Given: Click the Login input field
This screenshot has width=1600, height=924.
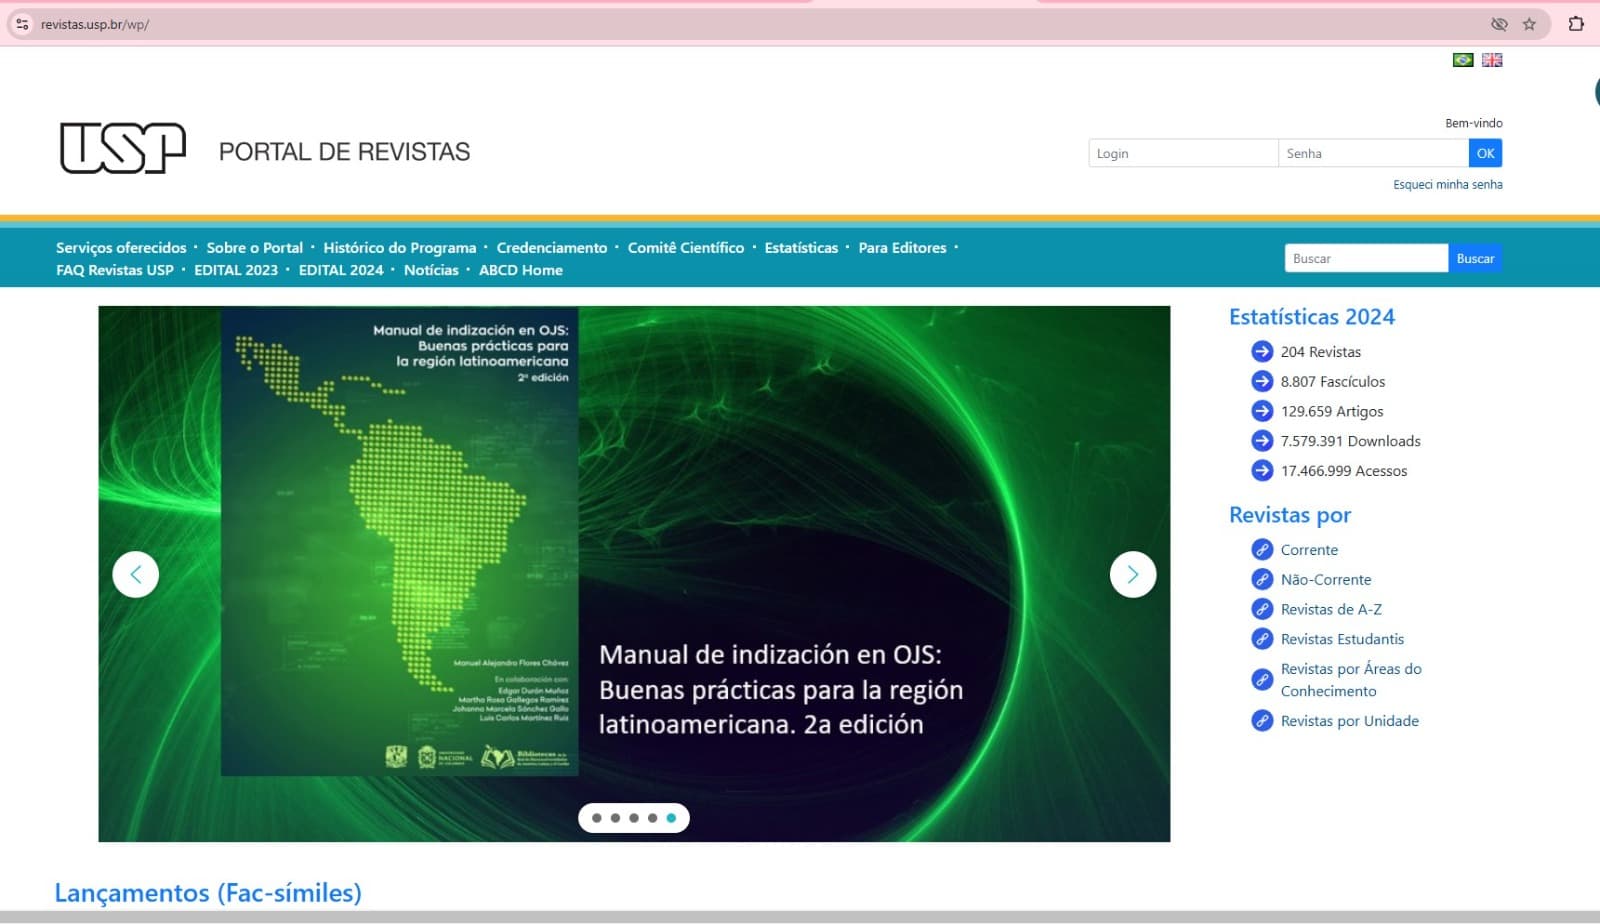Looking at the screenshot, I should click(x=1183, y=153).
